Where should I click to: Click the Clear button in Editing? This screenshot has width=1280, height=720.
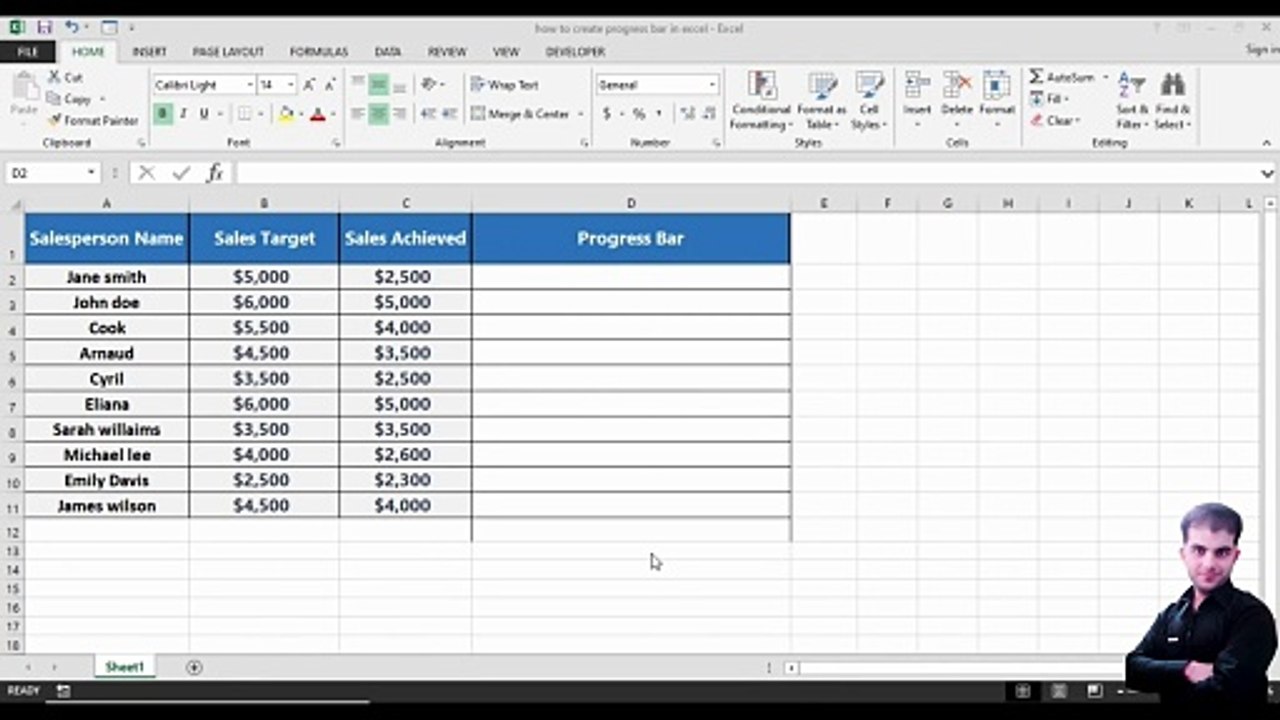point(1055,120)
